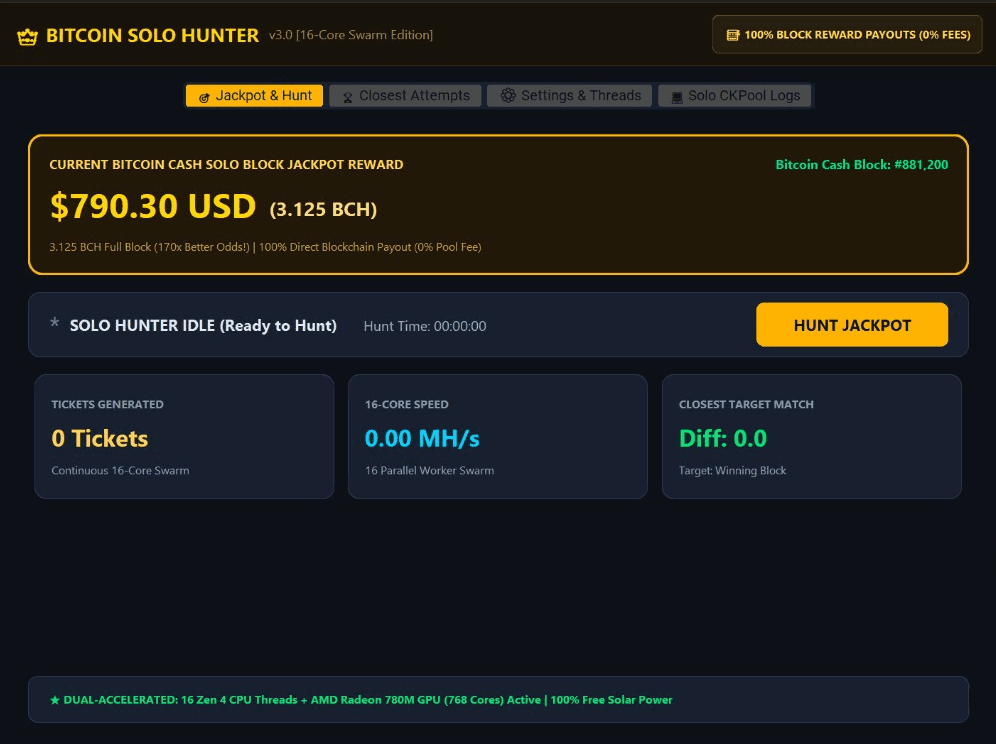996x744 pixels.
Task: Click the hourglass icon on Closest Attempts tab
Action: (x=347, y=97)
